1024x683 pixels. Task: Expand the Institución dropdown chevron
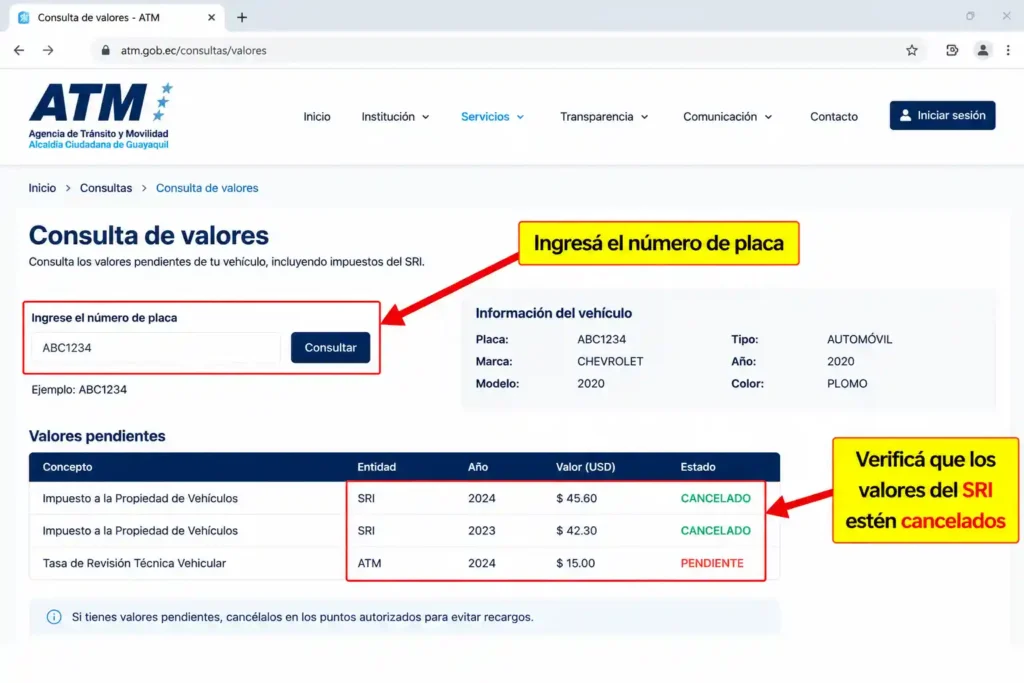[425, 117]
